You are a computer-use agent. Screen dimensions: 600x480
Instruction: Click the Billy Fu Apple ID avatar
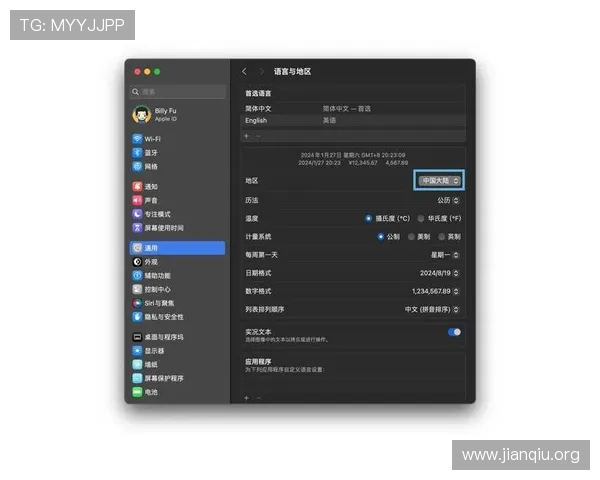tap(142, 114)
